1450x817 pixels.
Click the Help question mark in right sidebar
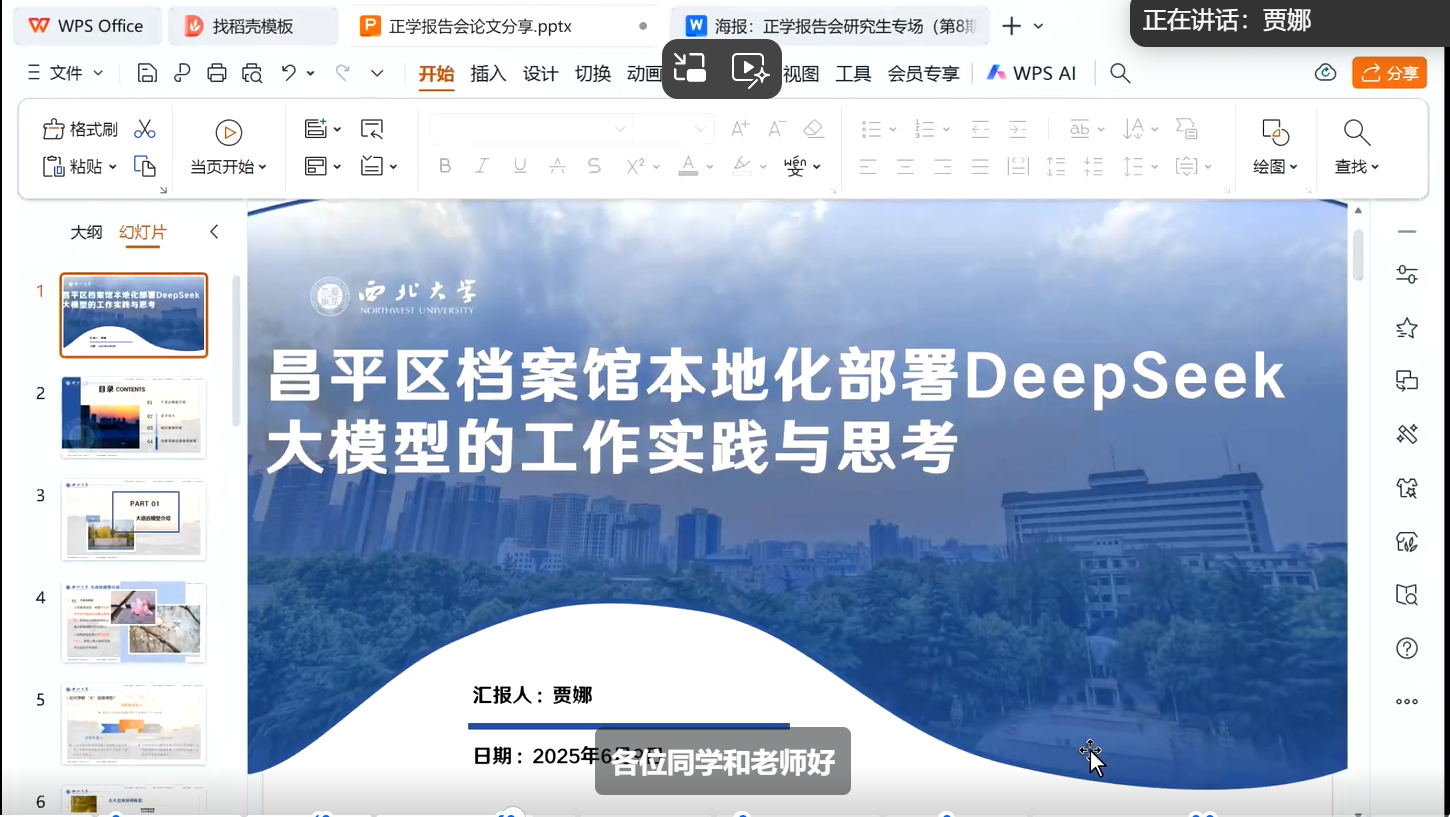[1406, 648]
